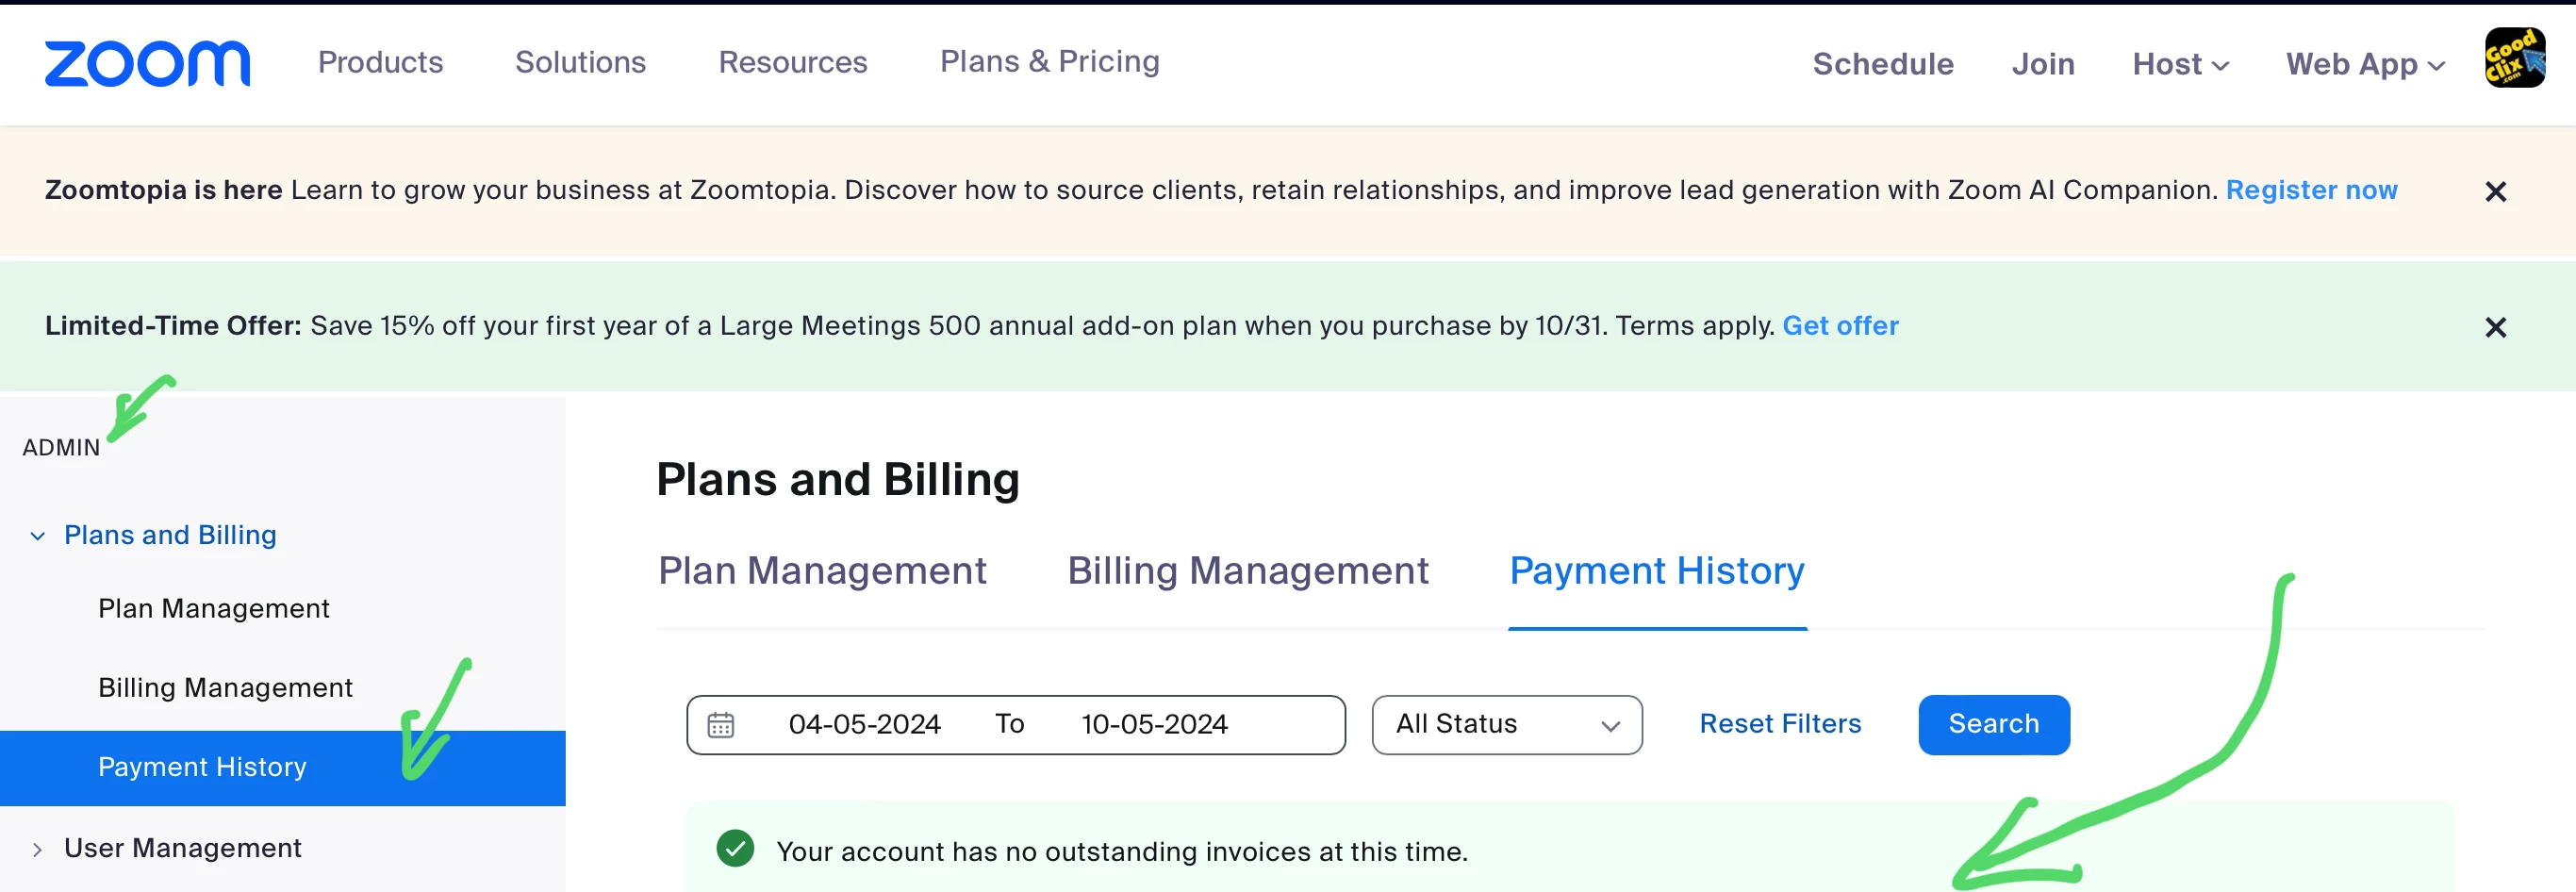Viewport: 2576px width, 892px height.
Task: Go to Plans & Pricing
Action: click(x=1049, y=62)
